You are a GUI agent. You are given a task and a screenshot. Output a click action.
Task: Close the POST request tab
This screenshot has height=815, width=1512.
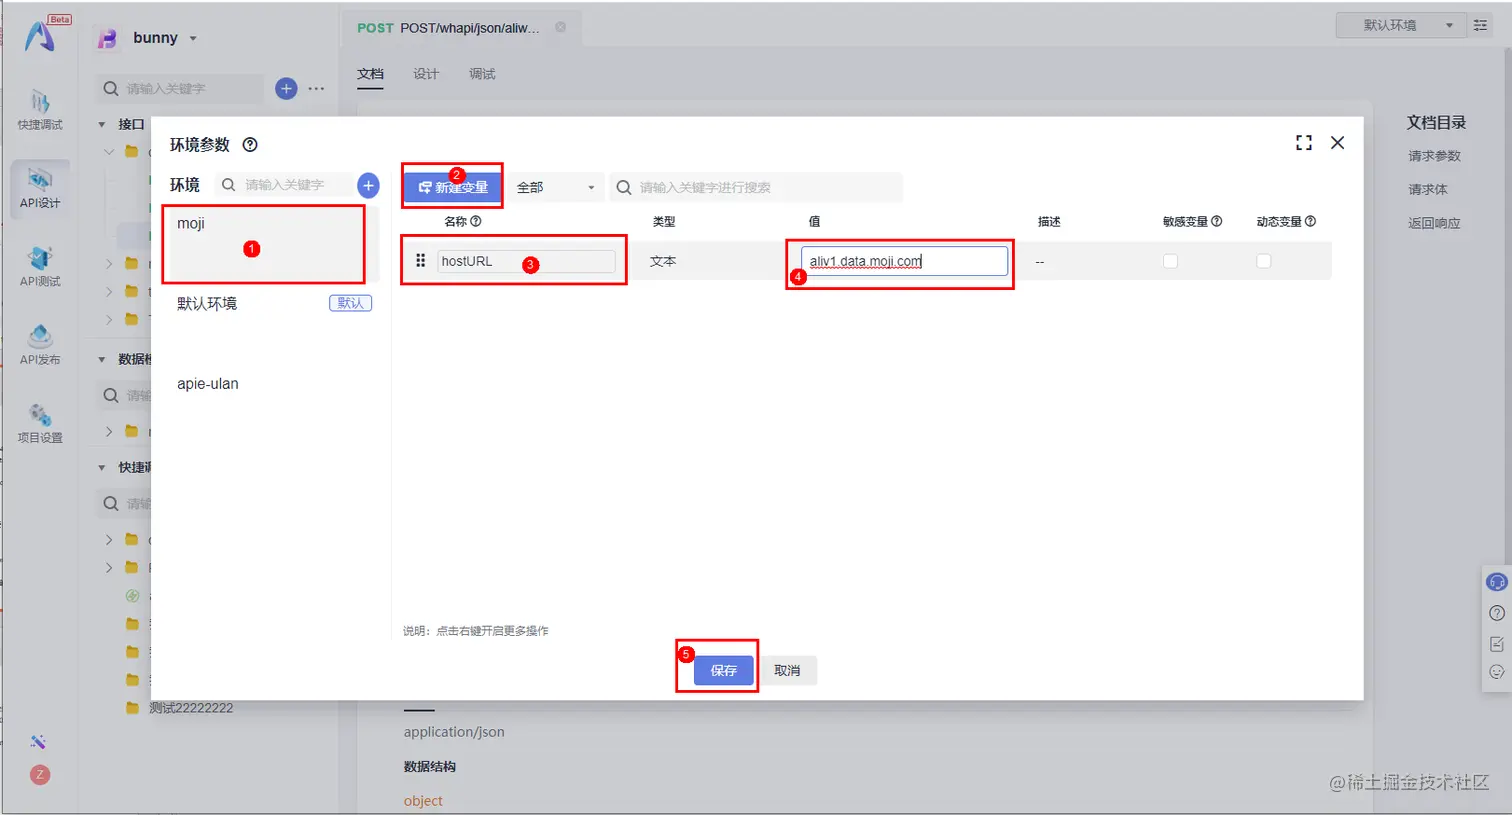(x=560, y=27)
